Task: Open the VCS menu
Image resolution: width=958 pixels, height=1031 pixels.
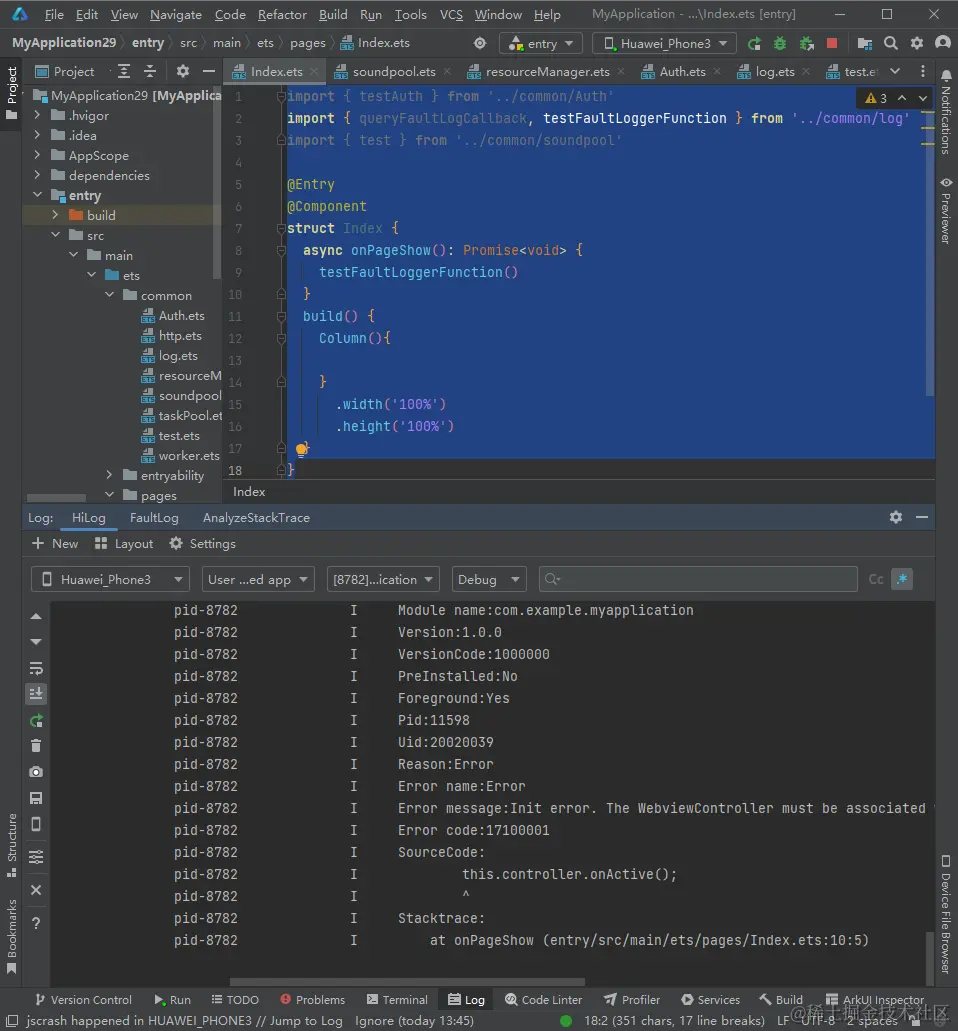Action: pyautogui.click(x=451, y=14)
